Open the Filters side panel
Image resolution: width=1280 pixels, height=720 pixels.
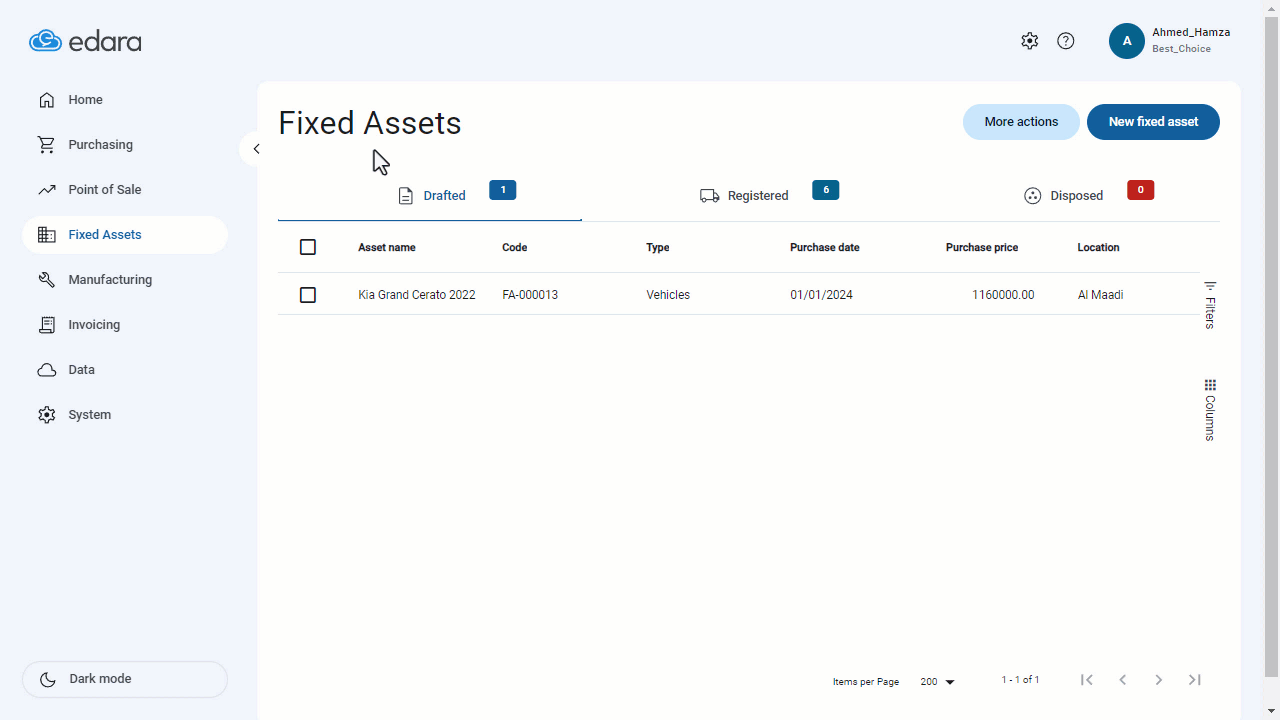point(1210,305)
